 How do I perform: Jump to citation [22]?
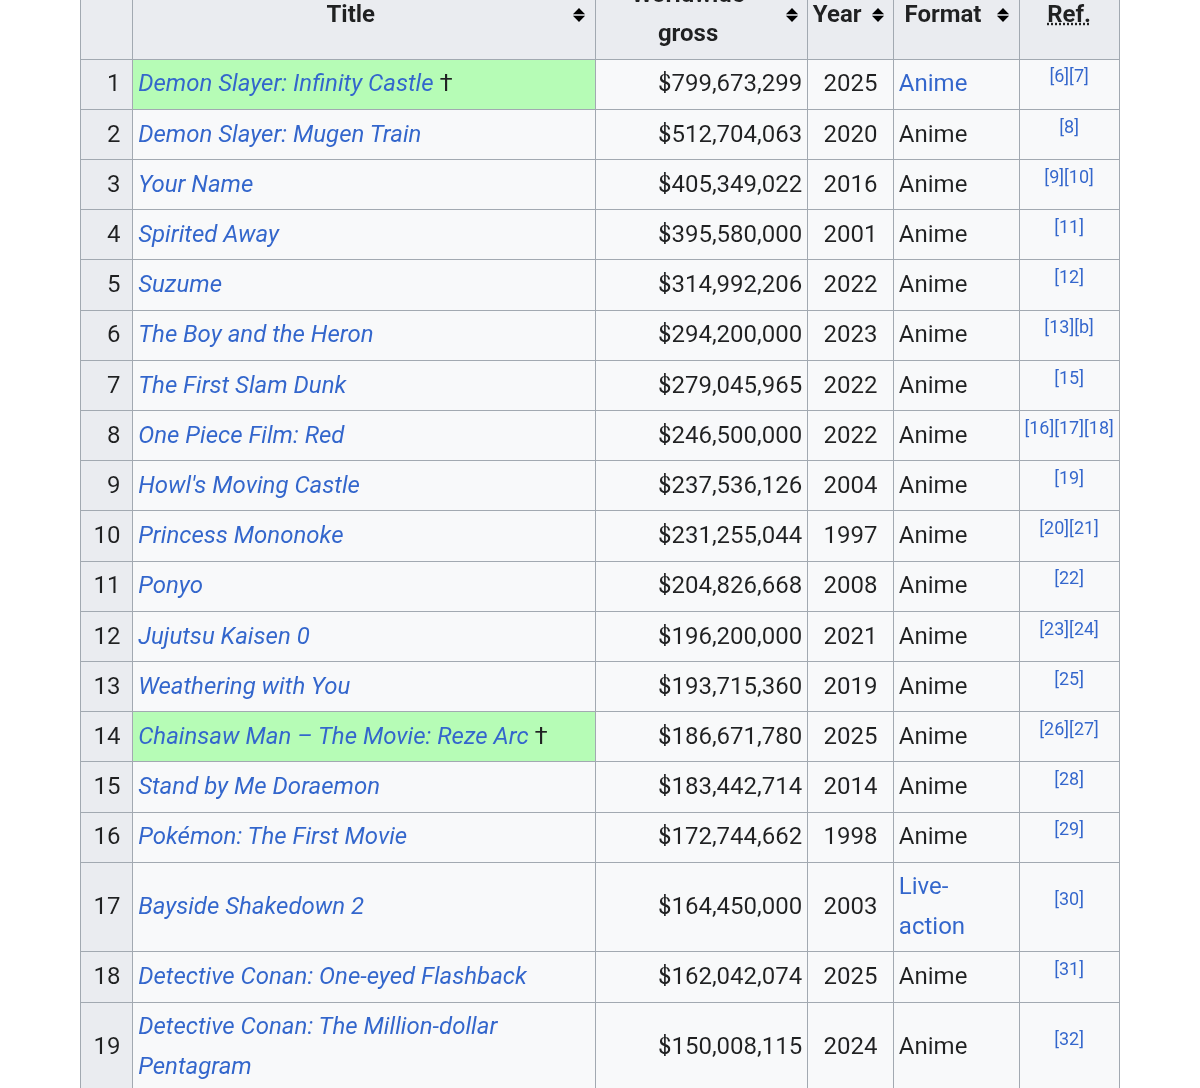[1069, 578]
